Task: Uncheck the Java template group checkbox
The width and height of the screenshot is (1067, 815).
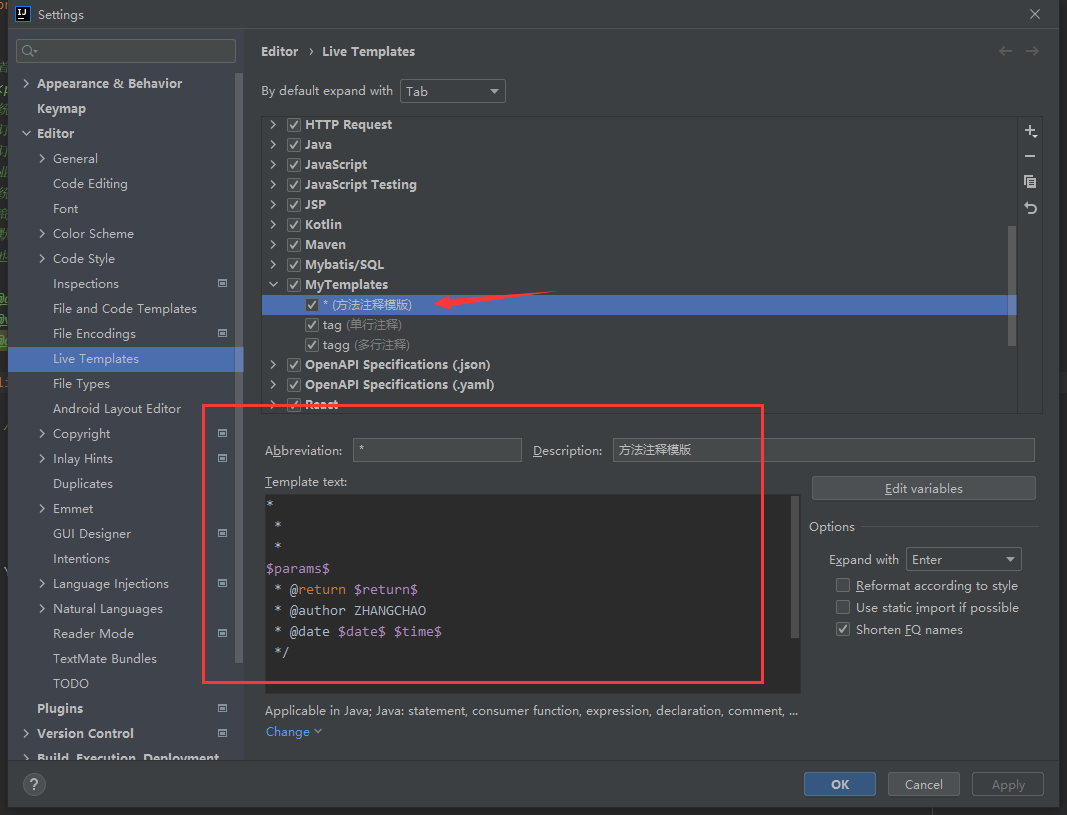Action: click(x=294, y=144)
